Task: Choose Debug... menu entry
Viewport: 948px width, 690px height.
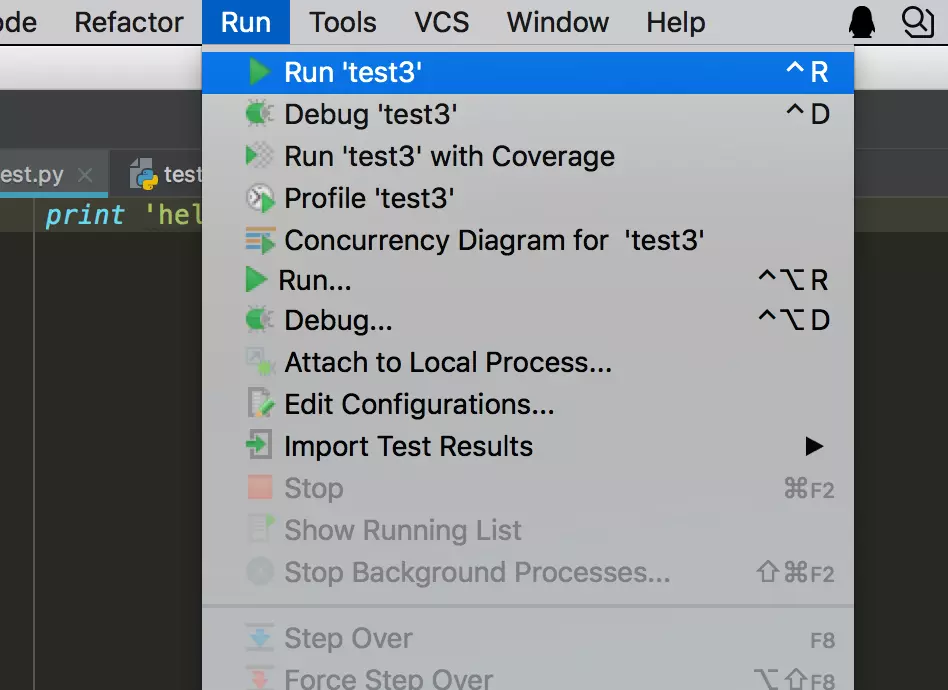Action: click(338, 321)
